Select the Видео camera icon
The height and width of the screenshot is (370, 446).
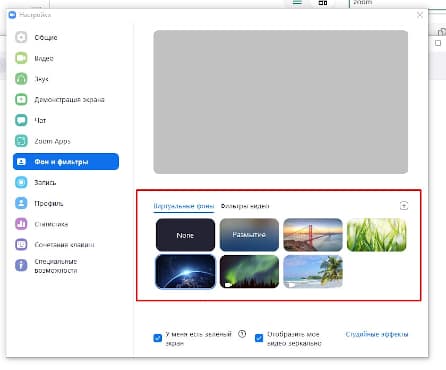coord(21,58)
